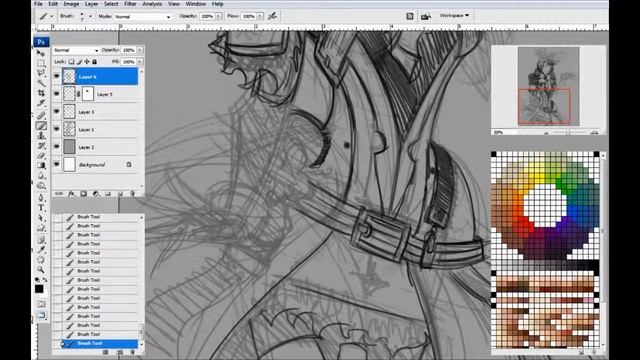Select the Blur tool
640x360 pixels.
point(41,176)
